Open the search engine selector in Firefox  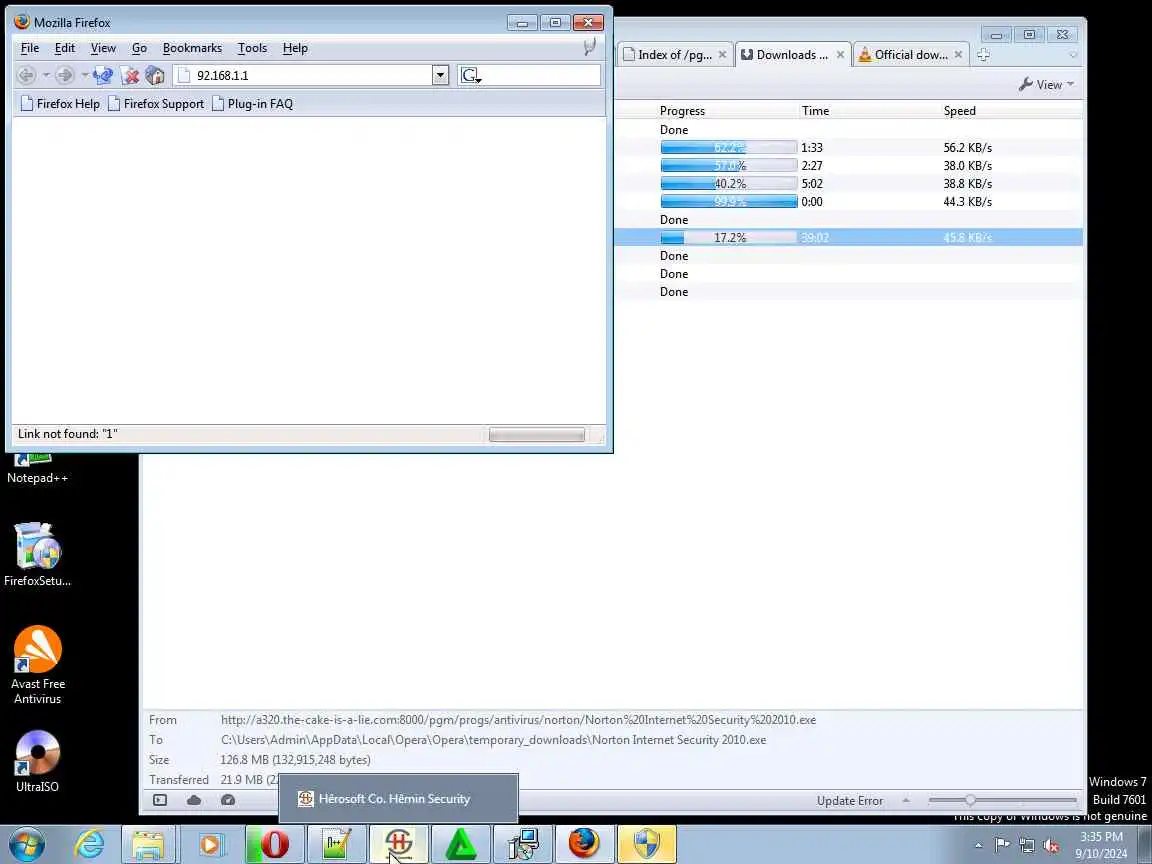click(470, 75)
